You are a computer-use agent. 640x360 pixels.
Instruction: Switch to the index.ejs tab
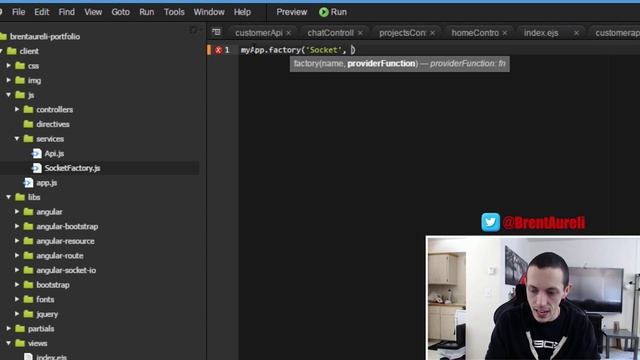[541, 33]
